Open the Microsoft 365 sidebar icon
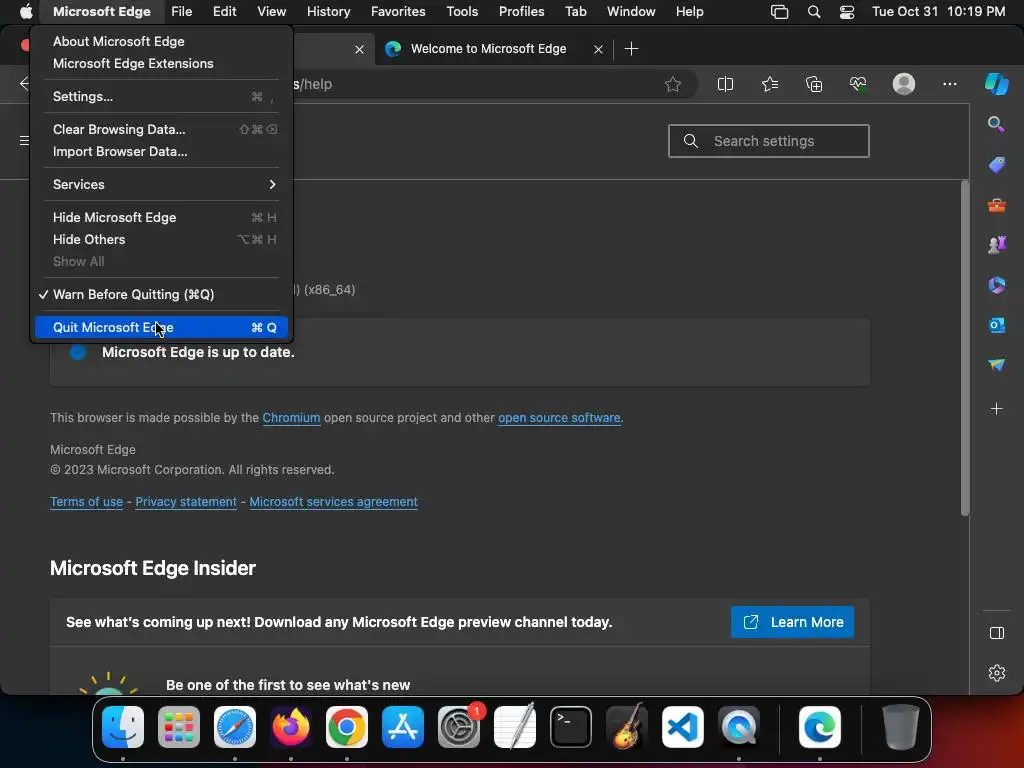Viewport: 1024px width, 768px height. pyautogui.click(x=997, y=285)
